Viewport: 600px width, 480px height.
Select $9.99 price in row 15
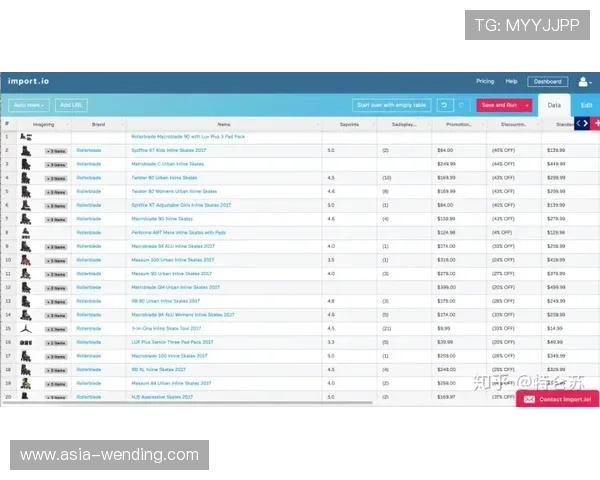tap(444, 328)
